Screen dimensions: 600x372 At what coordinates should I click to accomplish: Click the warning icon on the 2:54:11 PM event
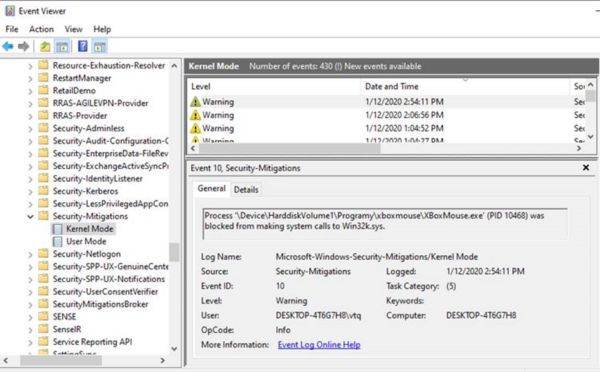tap(195, 102)
